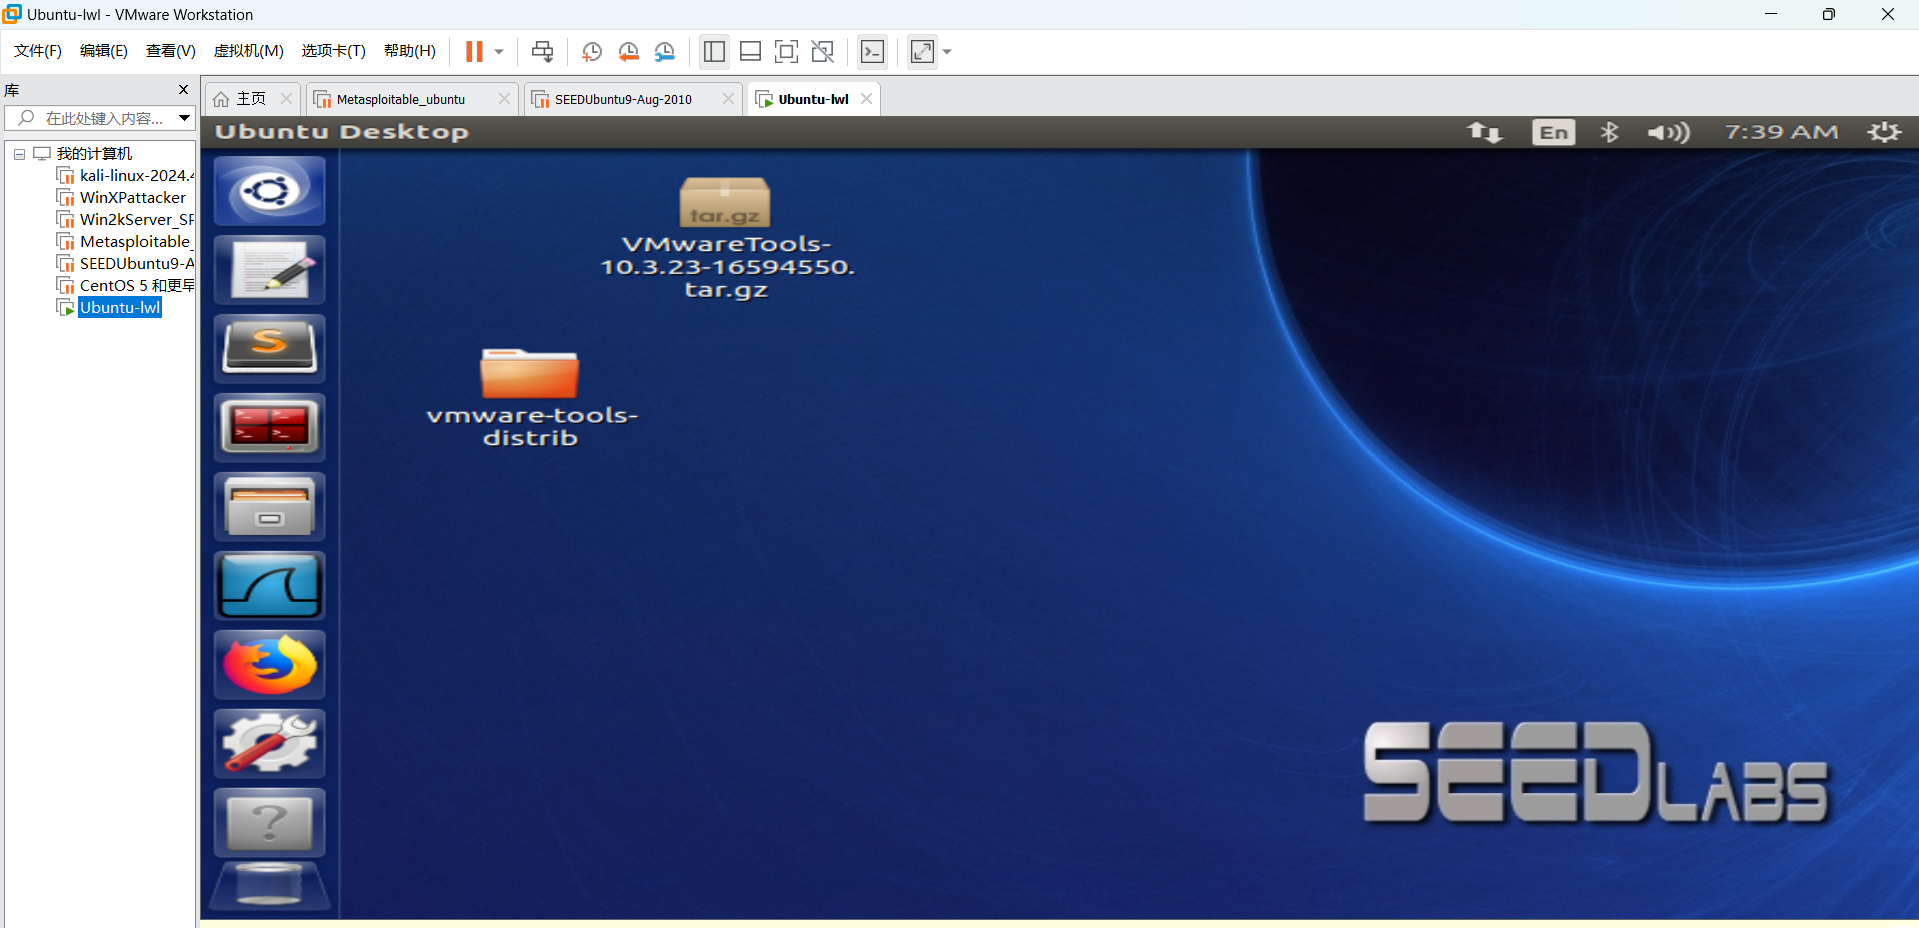Launch the text editor from launcher

point(270,270)
